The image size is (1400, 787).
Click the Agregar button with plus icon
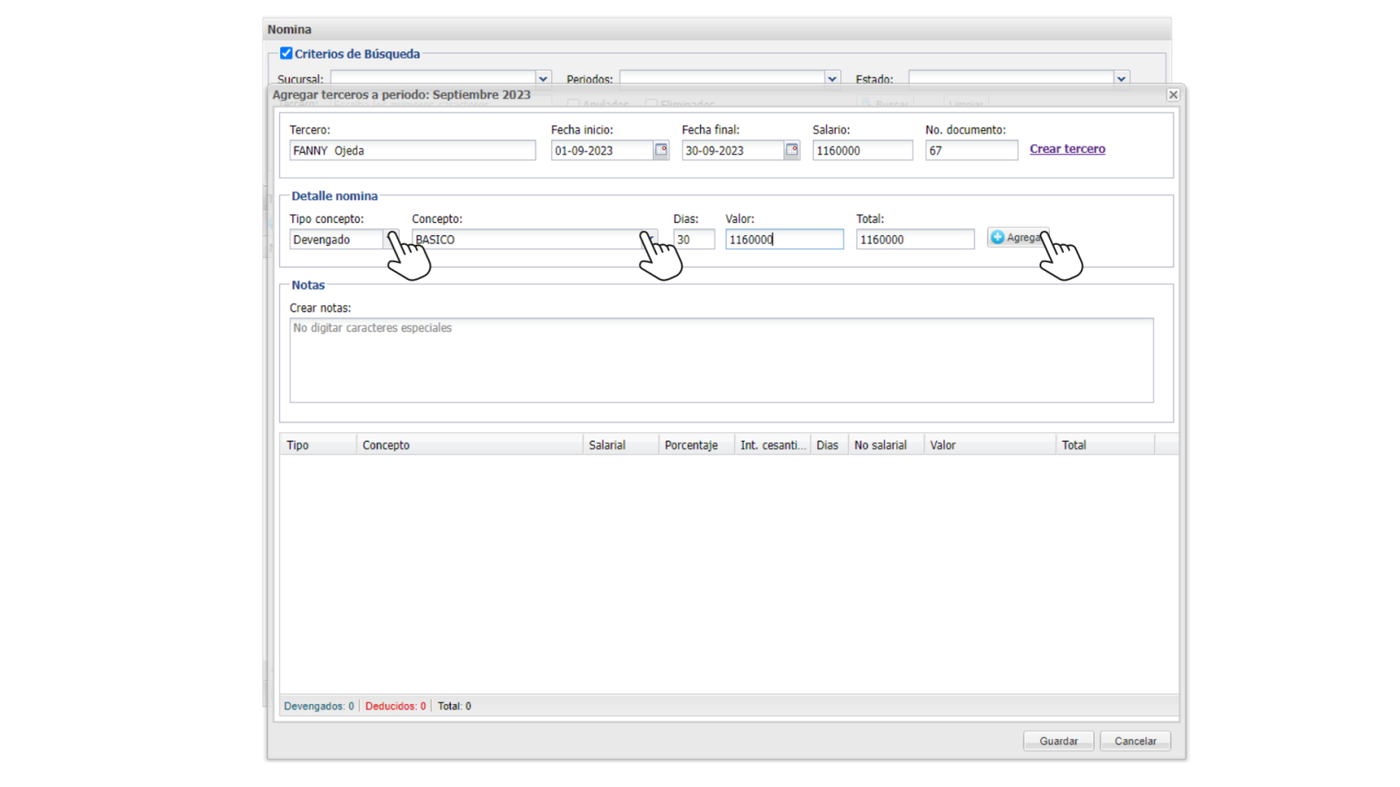tap(1016, 237)
